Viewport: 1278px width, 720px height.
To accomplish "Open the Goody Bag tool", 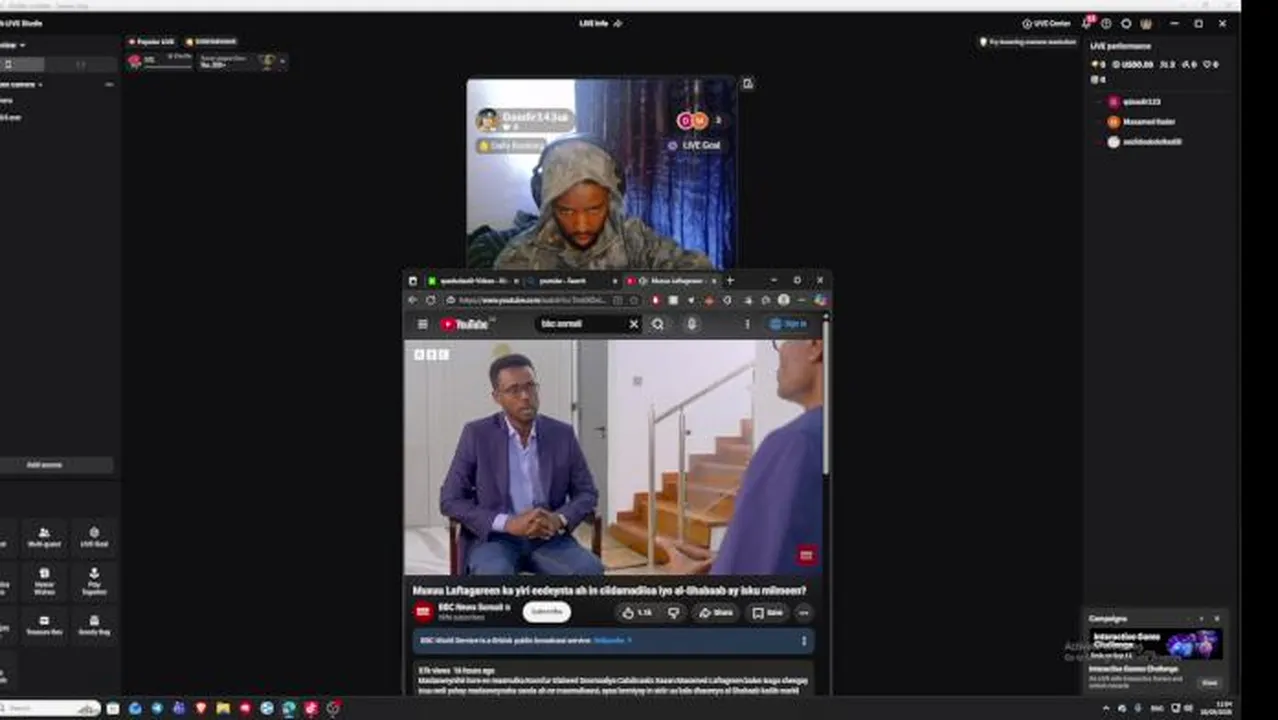I will pos(94,625).
